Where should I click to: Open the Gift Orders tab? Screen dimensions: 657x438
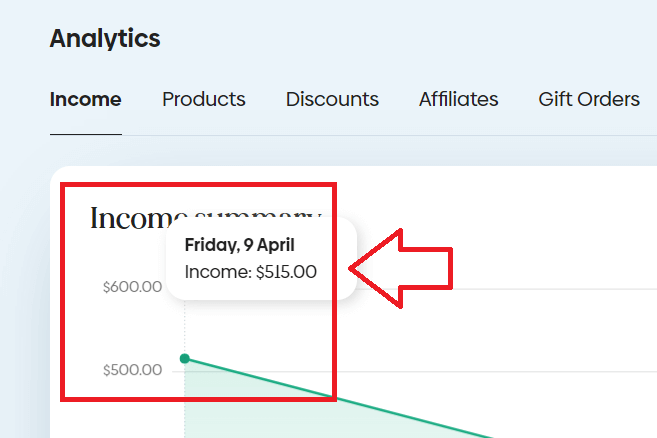click(588, 99)
